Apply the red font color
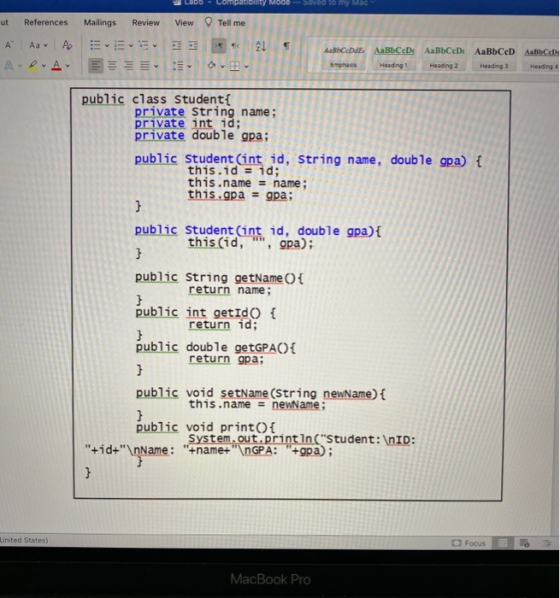The height and width of the screenshot is (598, 560). click(56, 66)
